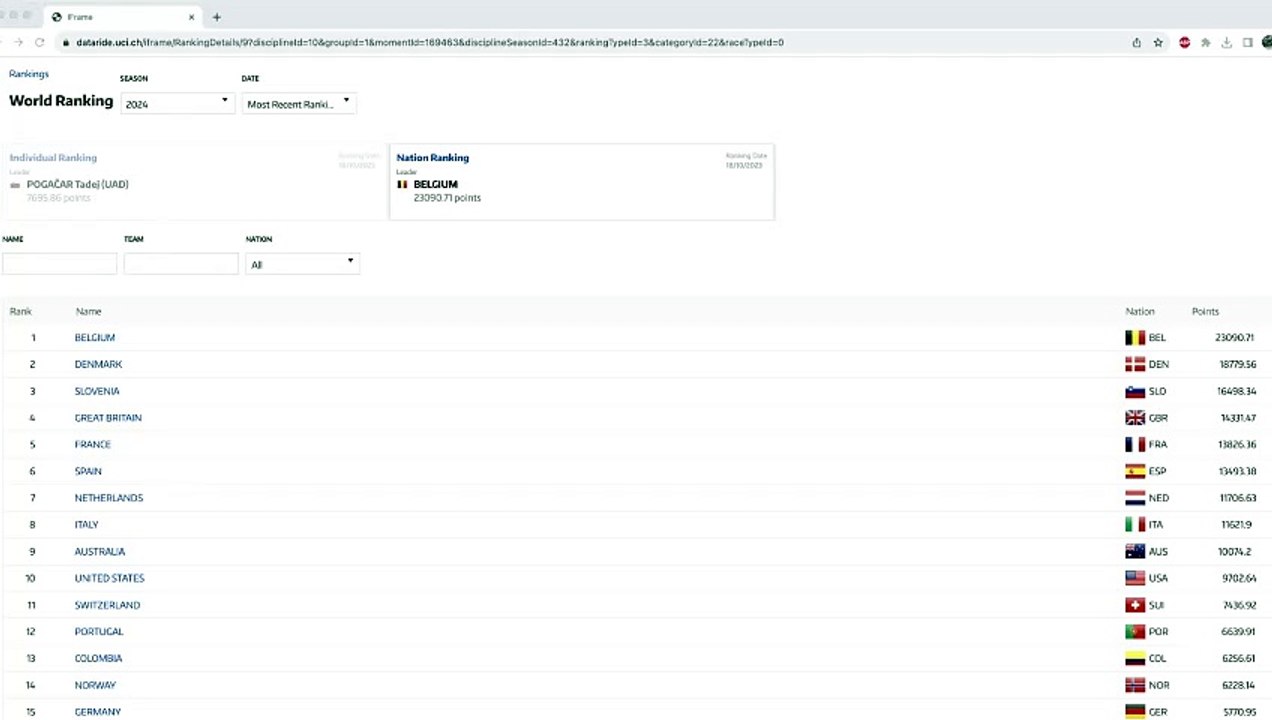Click the Rankings breadcrumb link

click(x=29, y=74)
